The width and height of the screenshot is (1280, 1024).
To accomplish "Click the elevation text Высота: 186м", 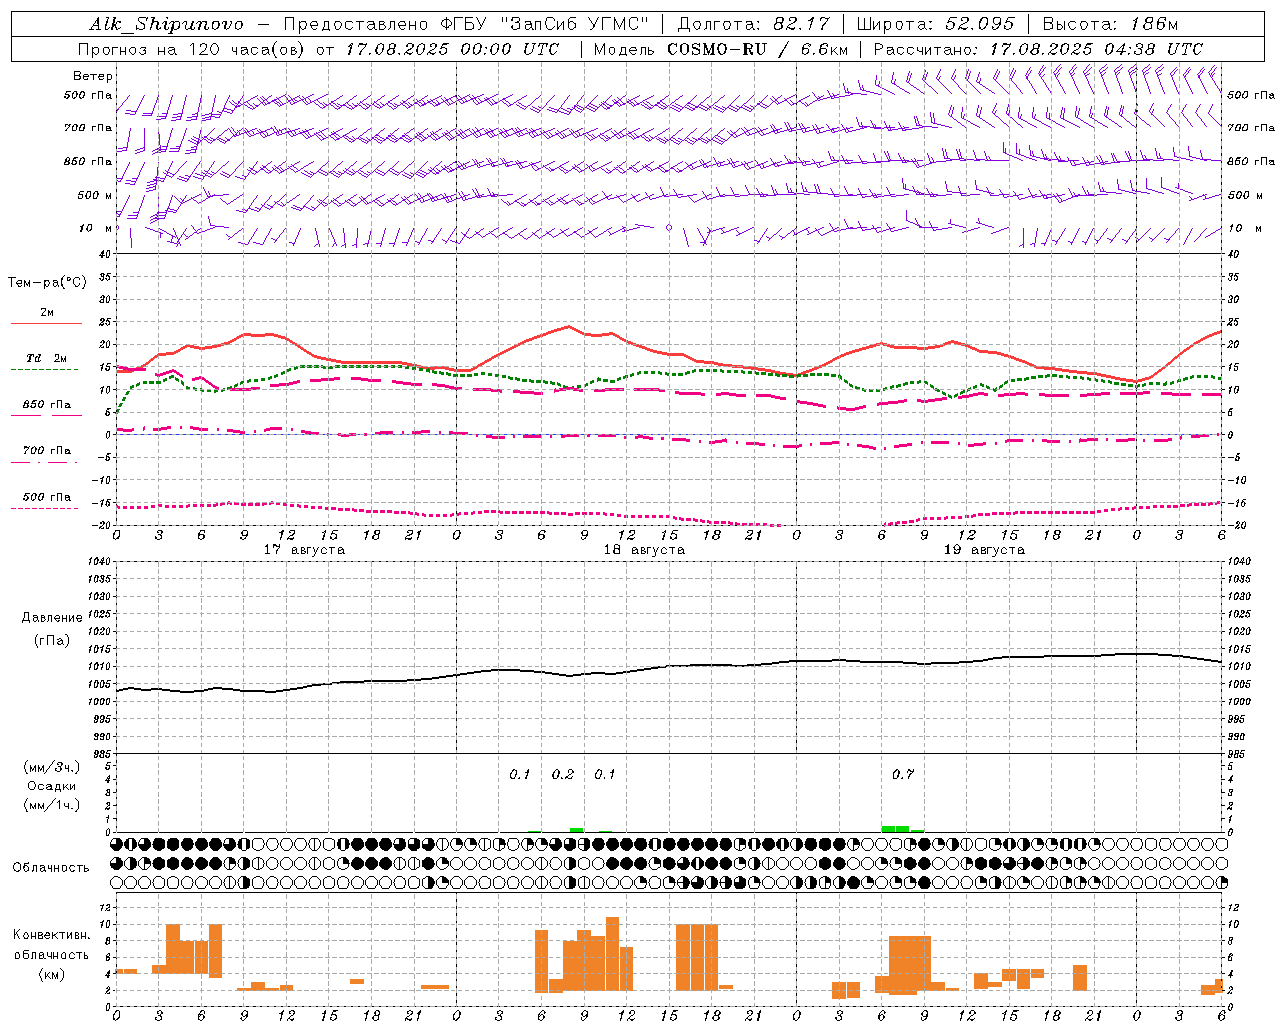I will 1110,24.
